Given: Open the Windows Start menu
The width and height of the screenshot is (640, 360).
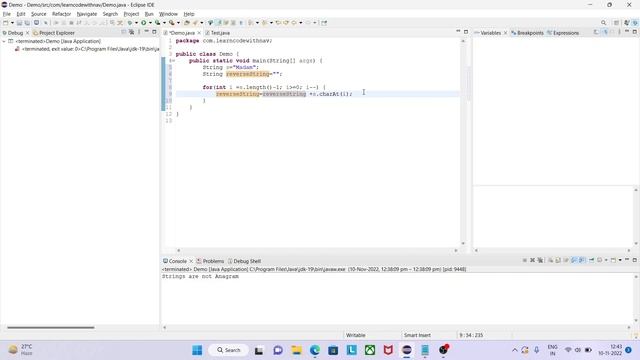Looking at the screenshot, I should [197, 350].
